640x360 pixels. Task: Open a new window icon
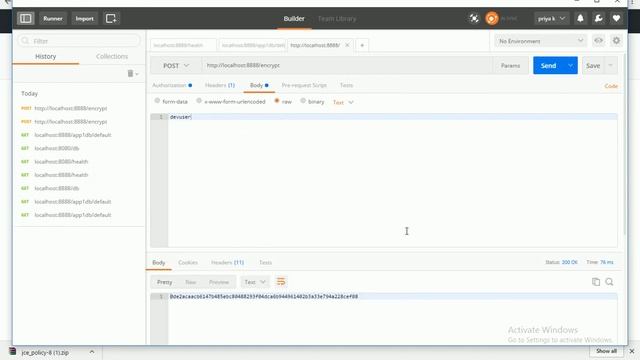[x=111, y=18]
